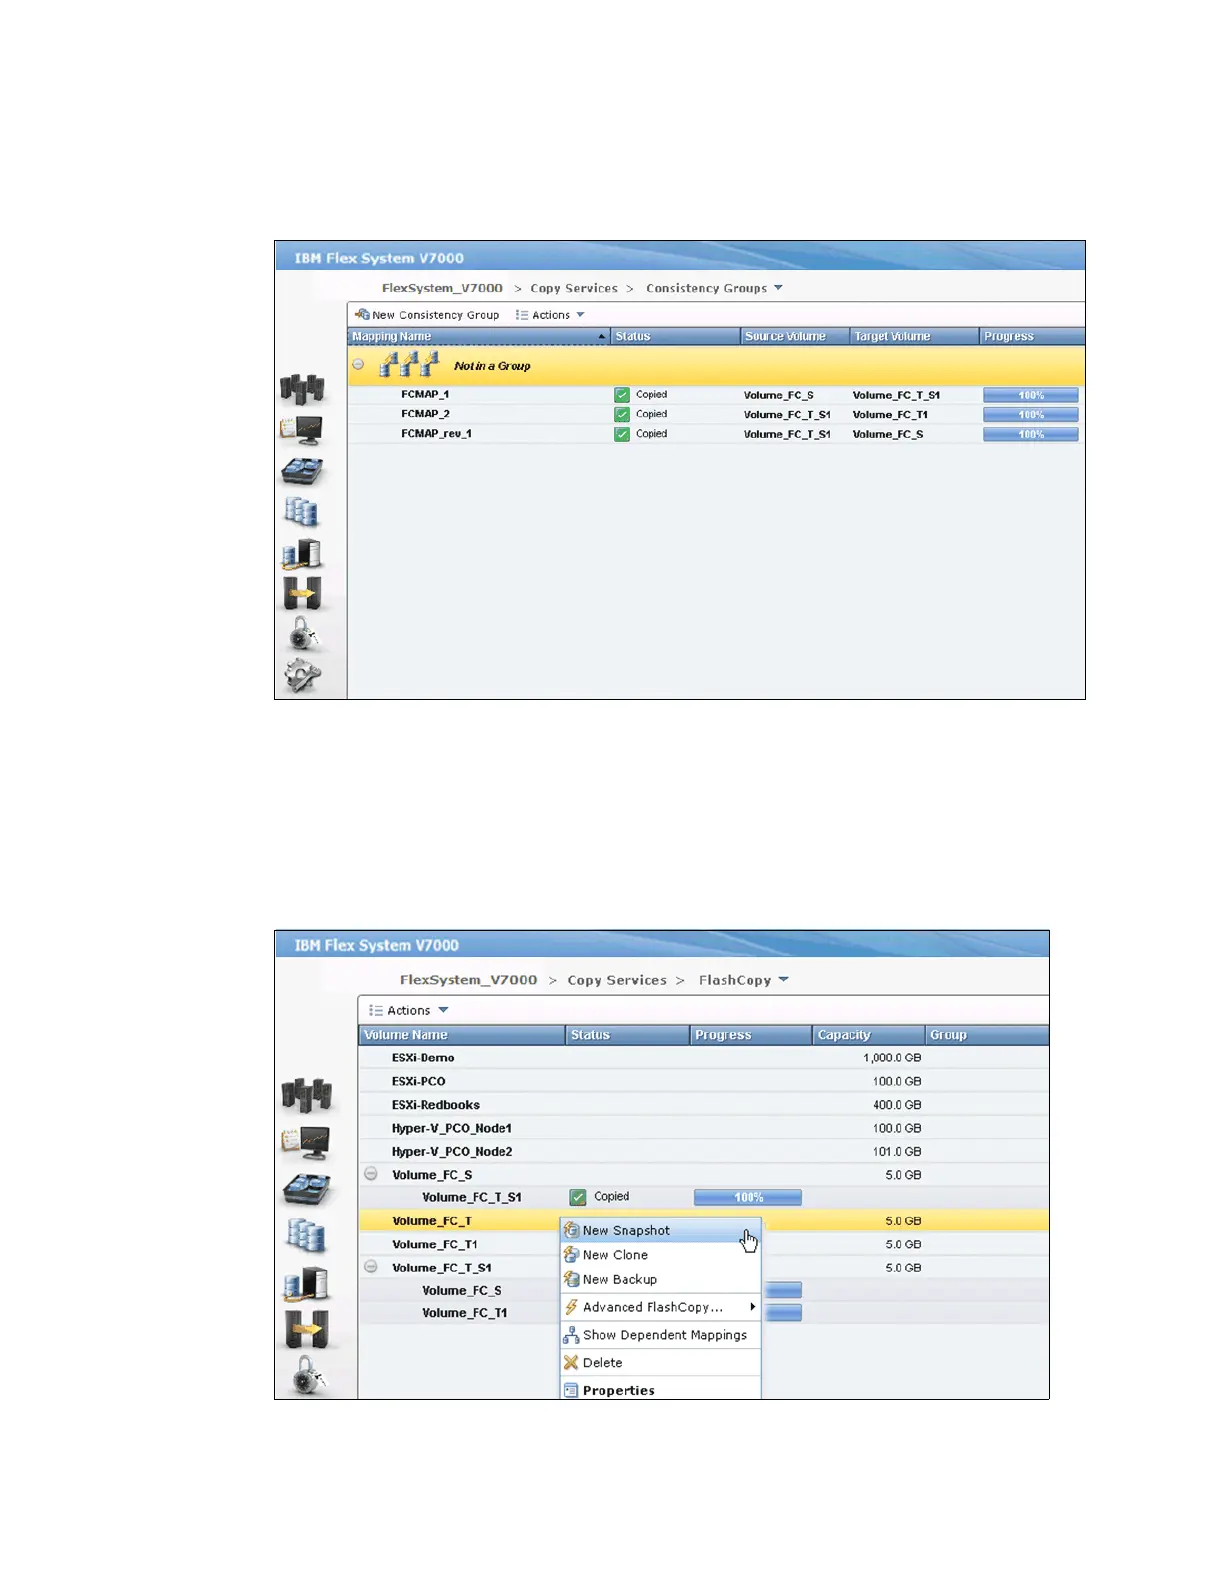Choose New Backup from context menu
Screen dimensions: 1224x1584
661,1280
